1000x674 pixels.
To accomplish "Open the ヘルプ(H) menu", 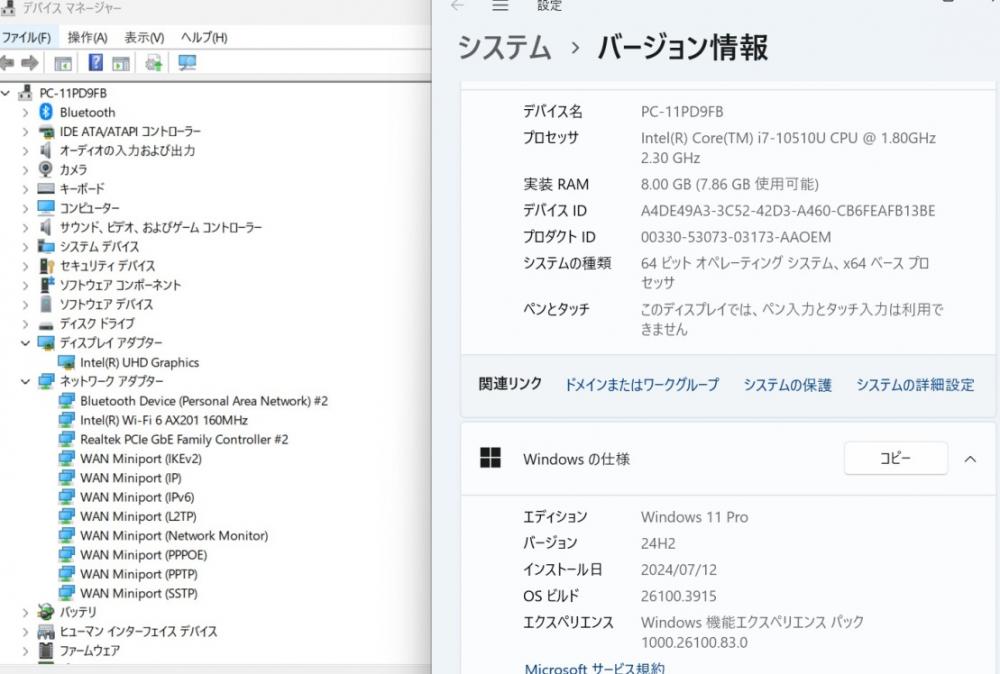I will tap(204, 38).
